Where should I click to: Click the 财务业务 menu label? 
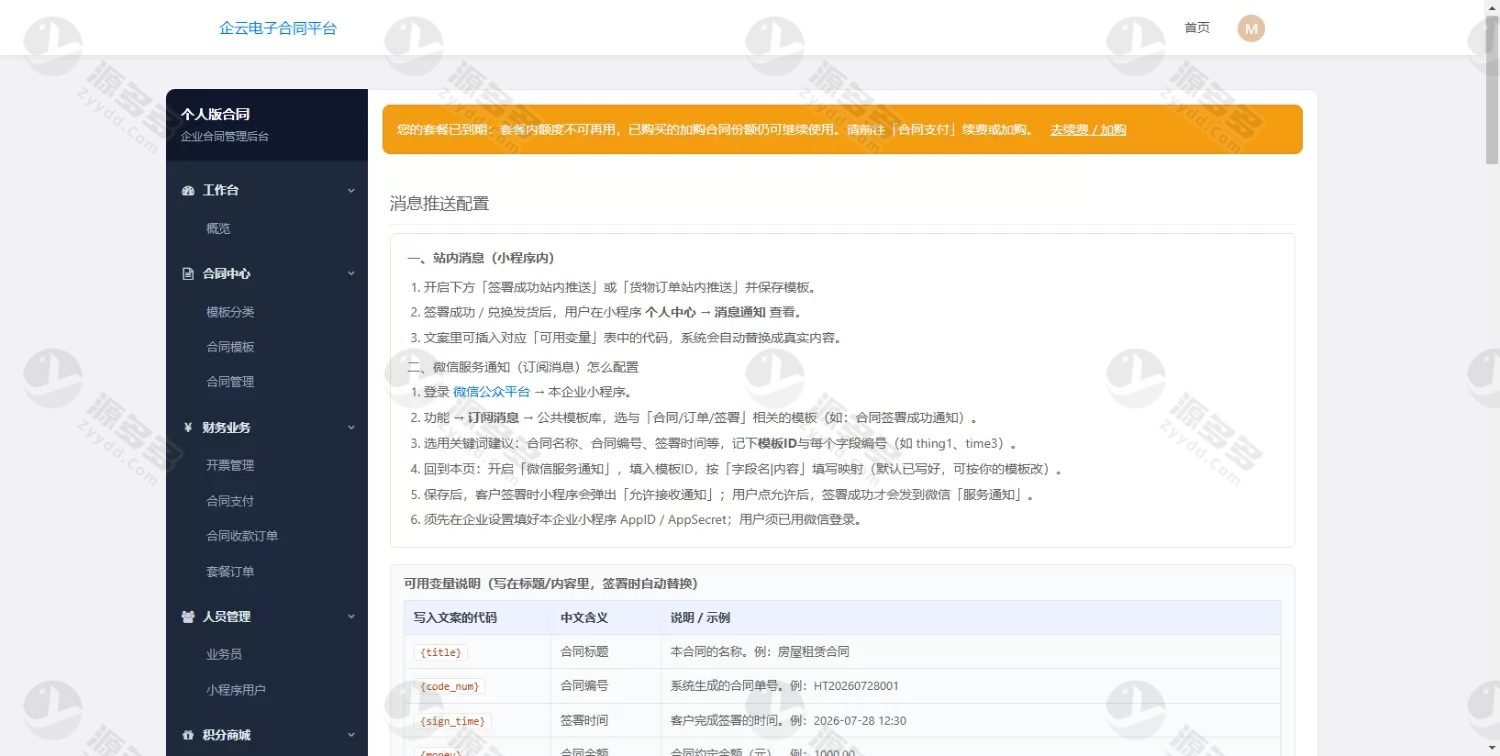click(226, 427)
